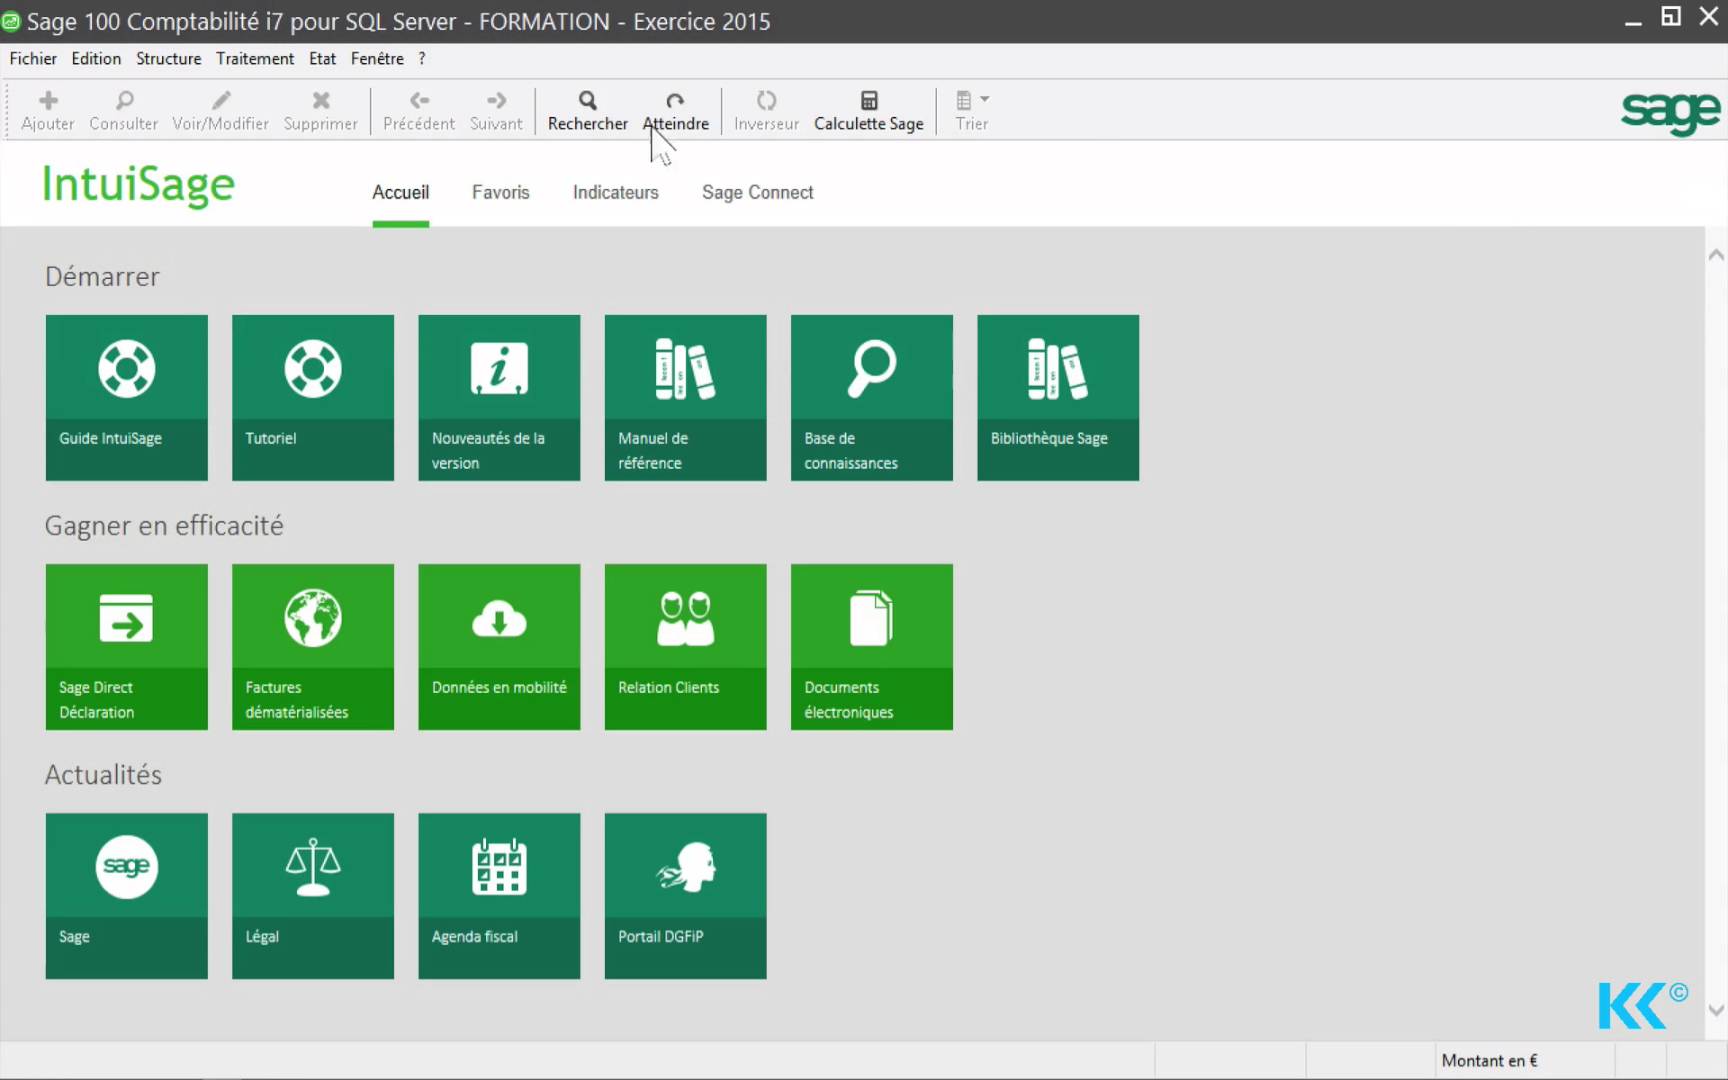
Task: Click the IntuiSage logo
Action: [138, 186]
